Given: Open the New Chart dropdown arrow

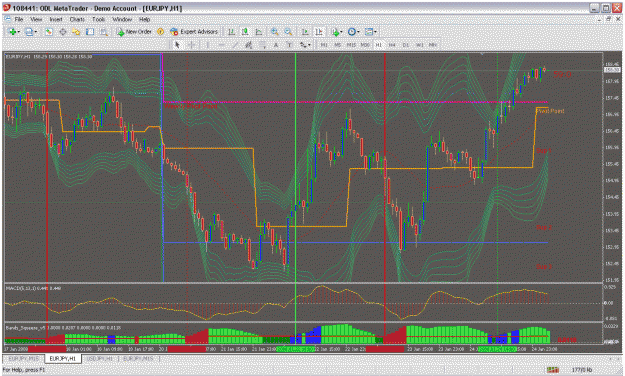Looking at the screenshot, I should coord(19,32).
